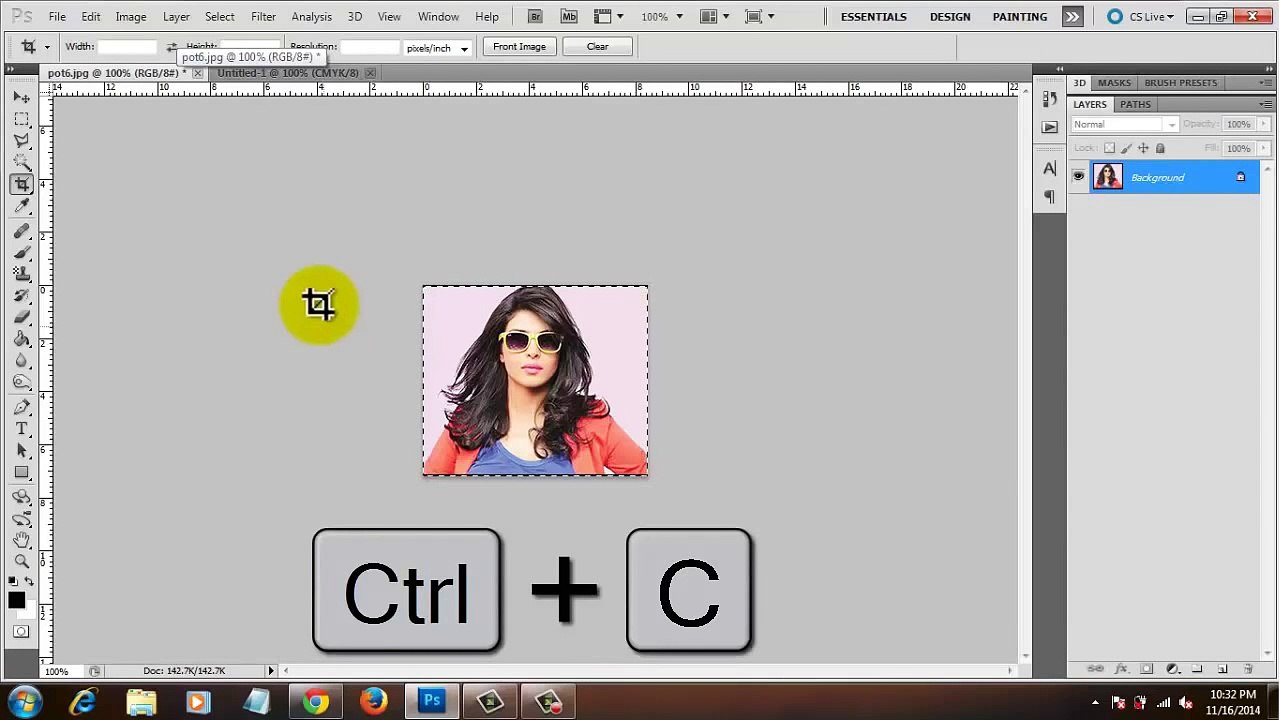Viewport: 1280px width, 720px height.
Task: Open the Normal blend mode dropdown
Action: [1124, 125]
